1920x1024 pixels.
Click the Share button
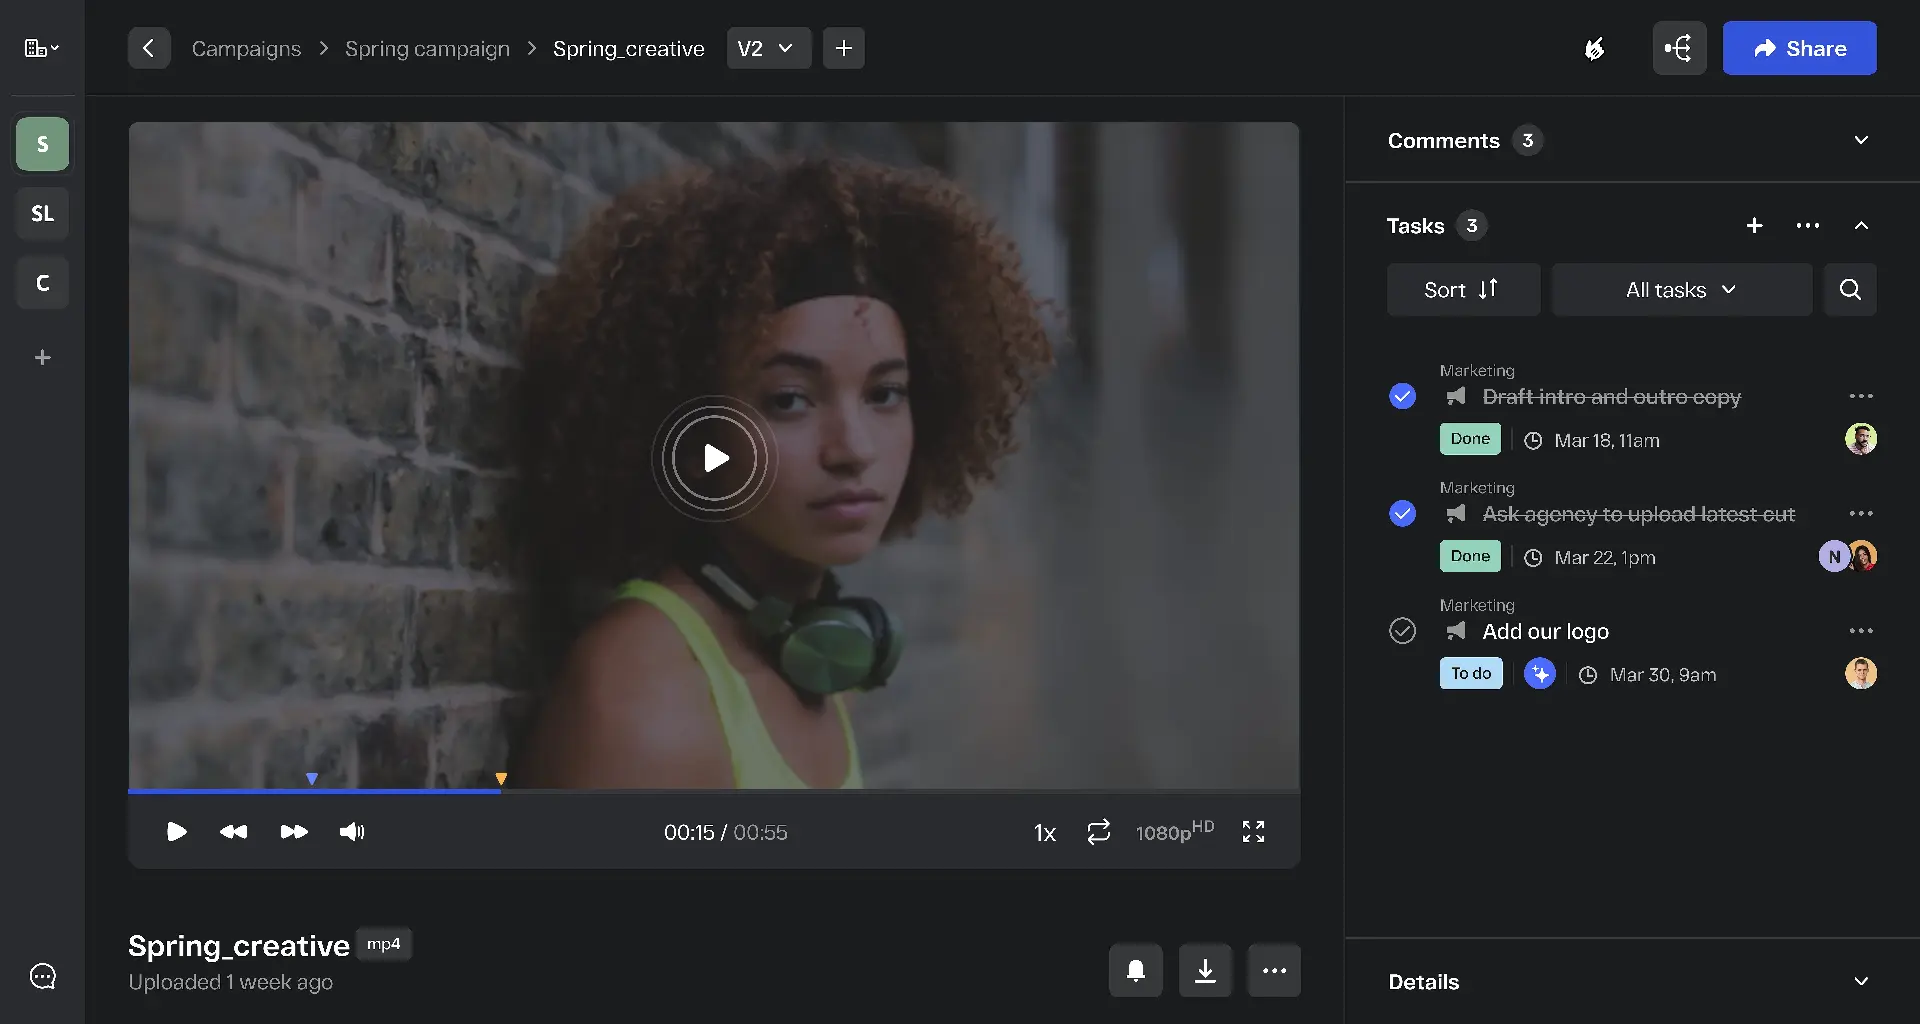pyautogui.click(x=1799, y=48)
